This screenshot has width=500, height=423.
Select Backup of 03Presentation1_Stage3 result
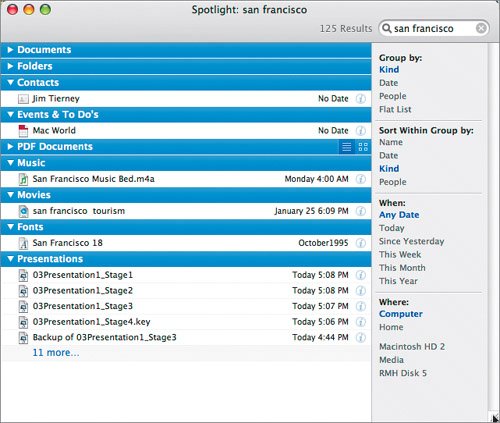click(x=185, y=338)
